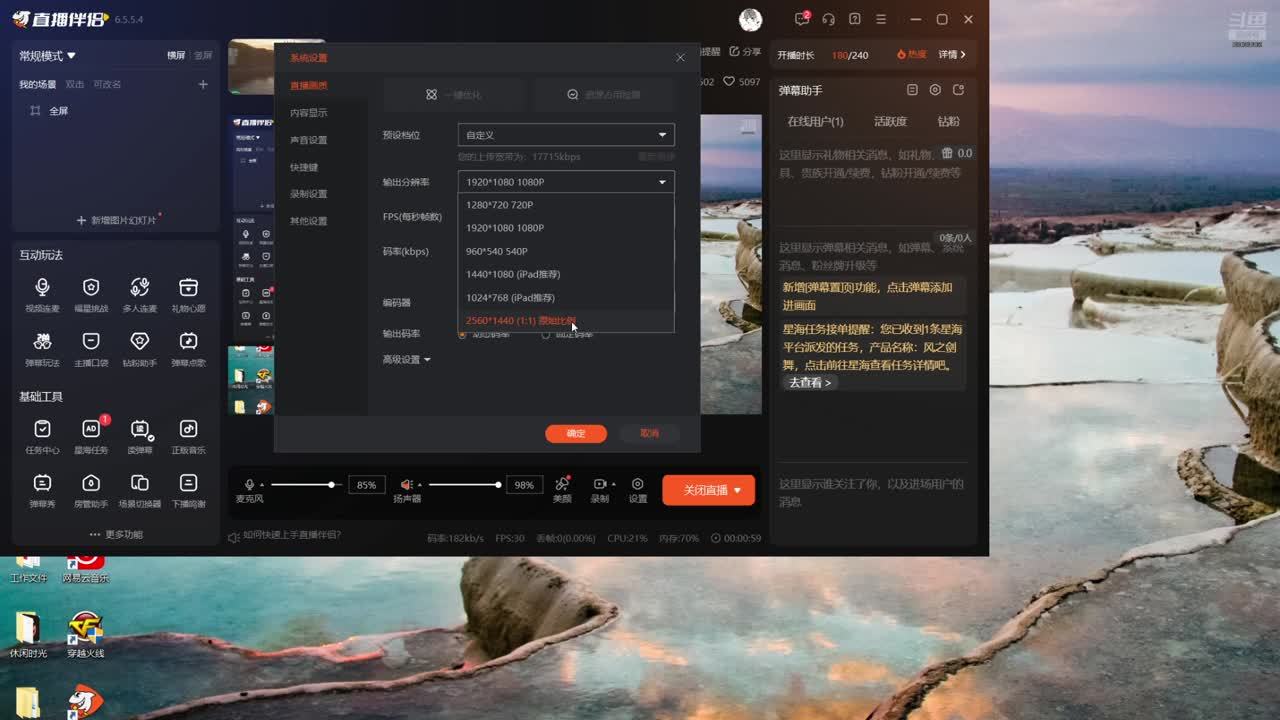Expand the 常规模式 mode dropdown
Image resolution: width=1280 pixels, height=720 pixels.
[48, 56]
